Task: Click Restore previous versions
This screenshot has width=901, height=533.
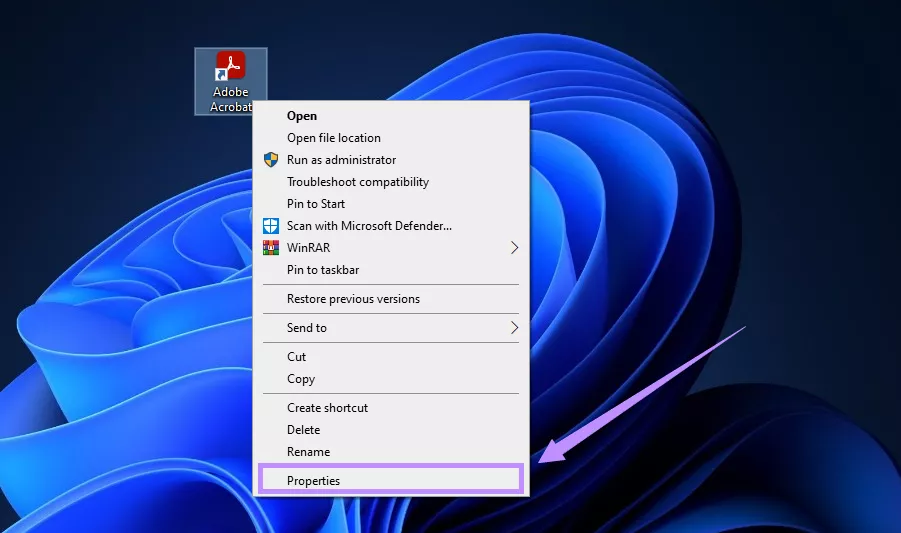Action: [353, 299]
